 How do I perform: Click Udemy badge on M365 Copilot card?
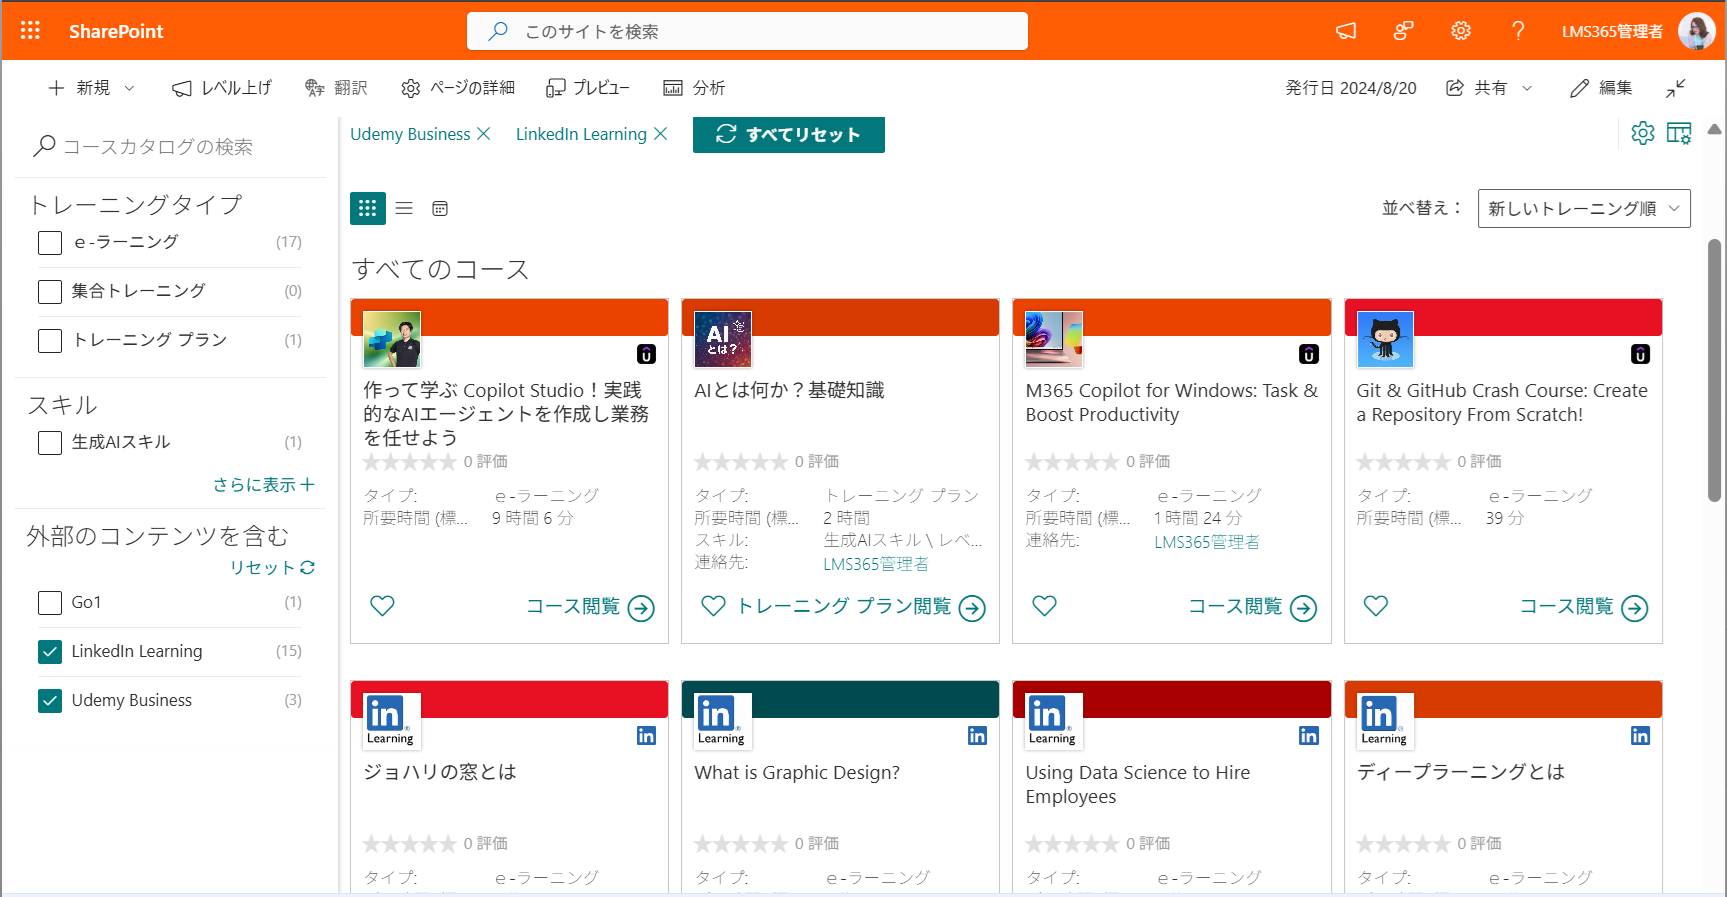(1309, 354)
